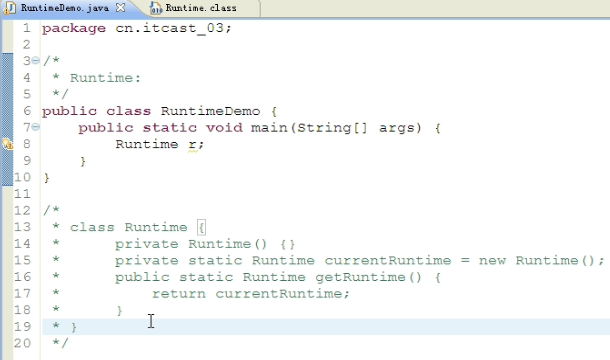The image size is (610, 360).
Task: Click private Runtime() {} on line 14
Action: 205,244
